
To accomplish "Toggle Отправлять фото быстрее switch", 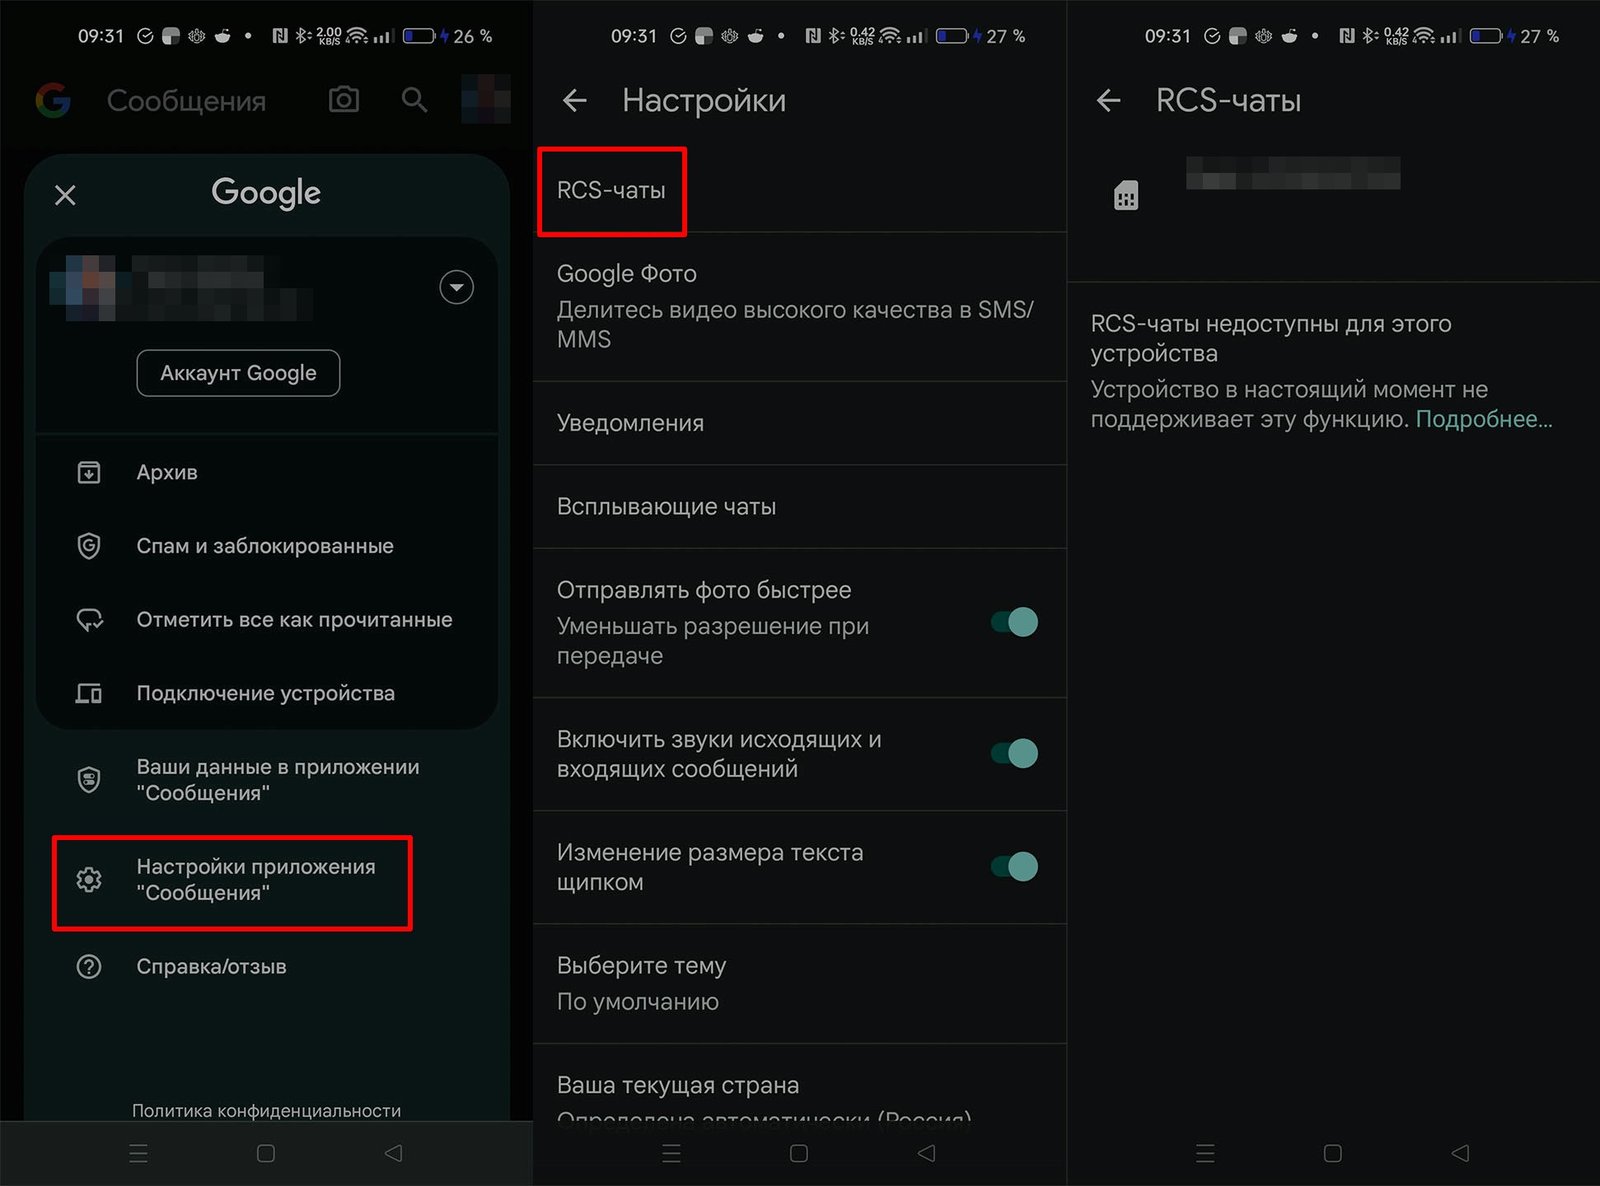I will point(1014,622).
